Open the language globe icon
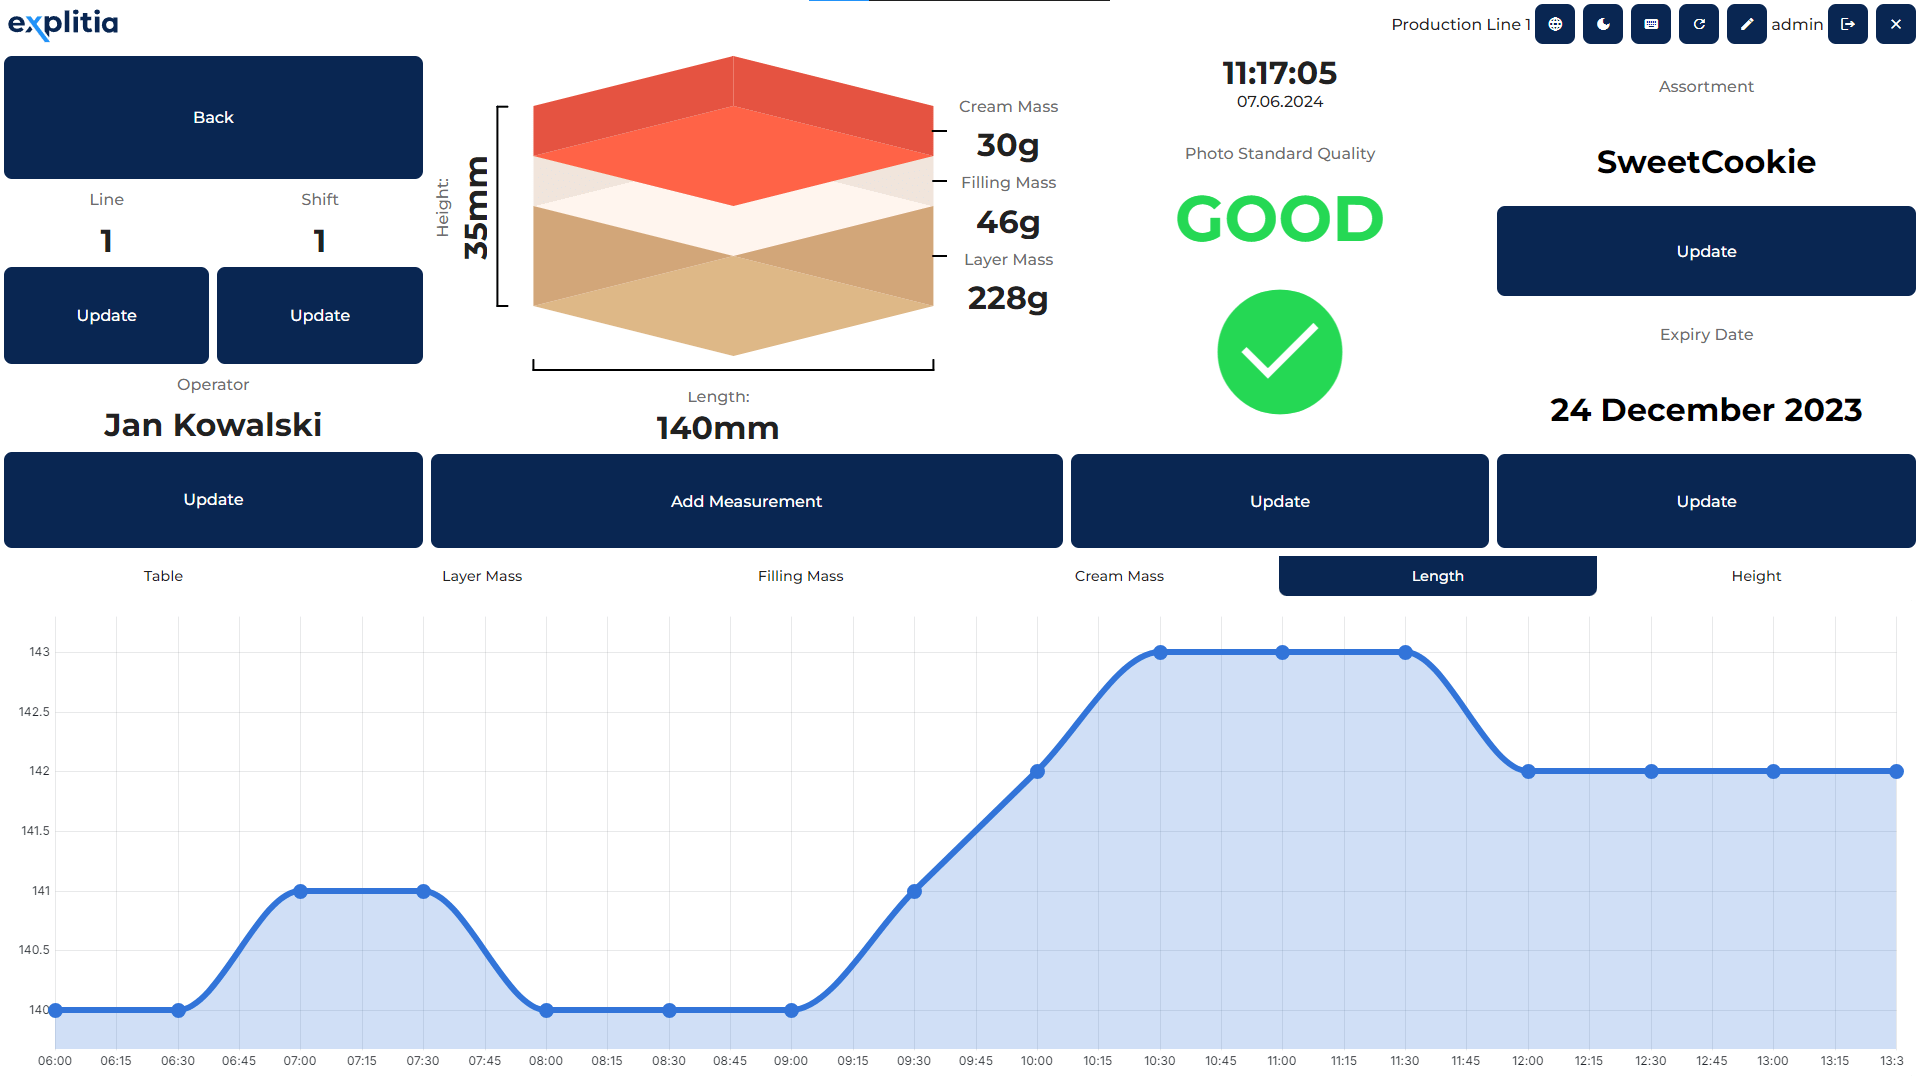 click(x=1555, y=24)
